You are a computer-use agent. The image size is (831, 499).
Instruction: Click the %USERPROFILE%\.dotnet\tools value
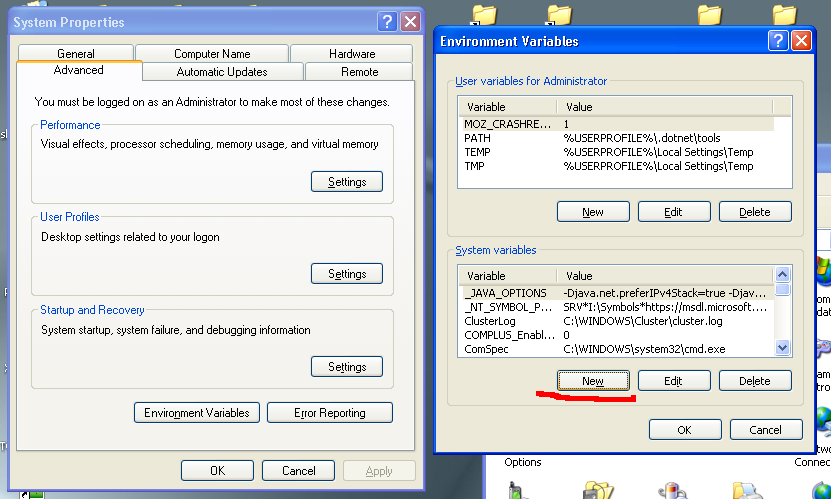[x=642, y=138]
